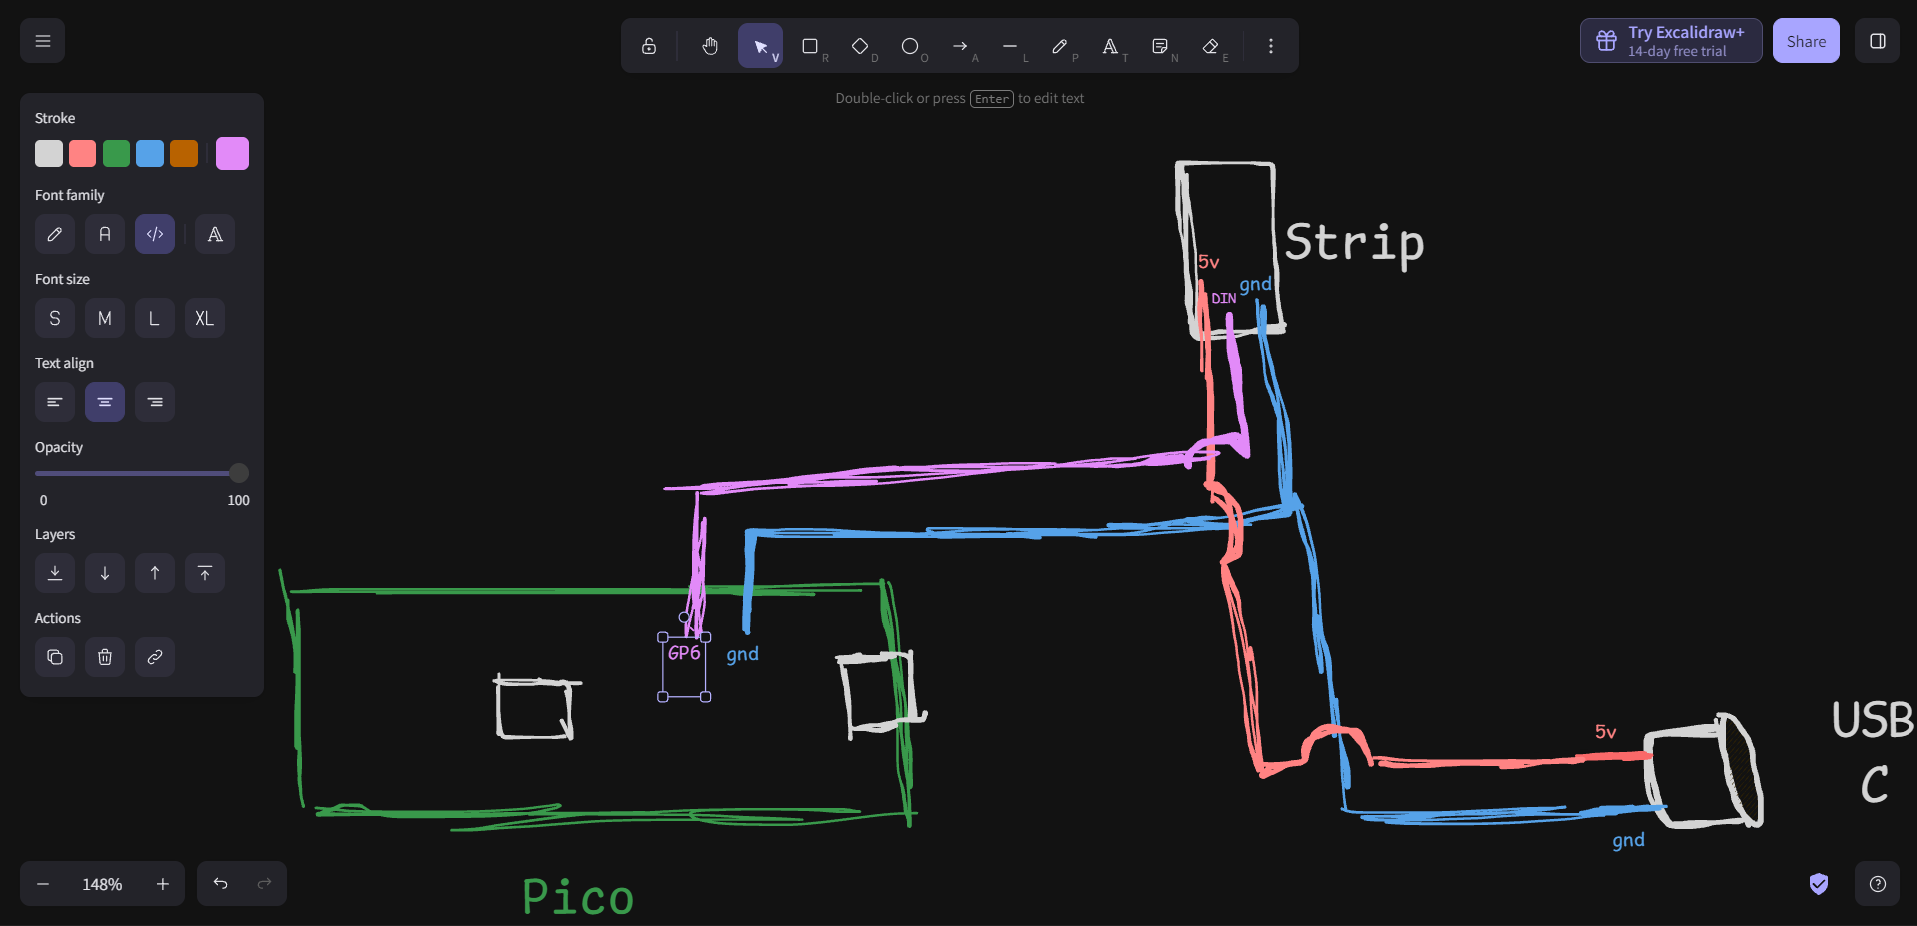Click Try Excalidraw+ trial button
1917x926 pixels.
tap(1671, 41)
